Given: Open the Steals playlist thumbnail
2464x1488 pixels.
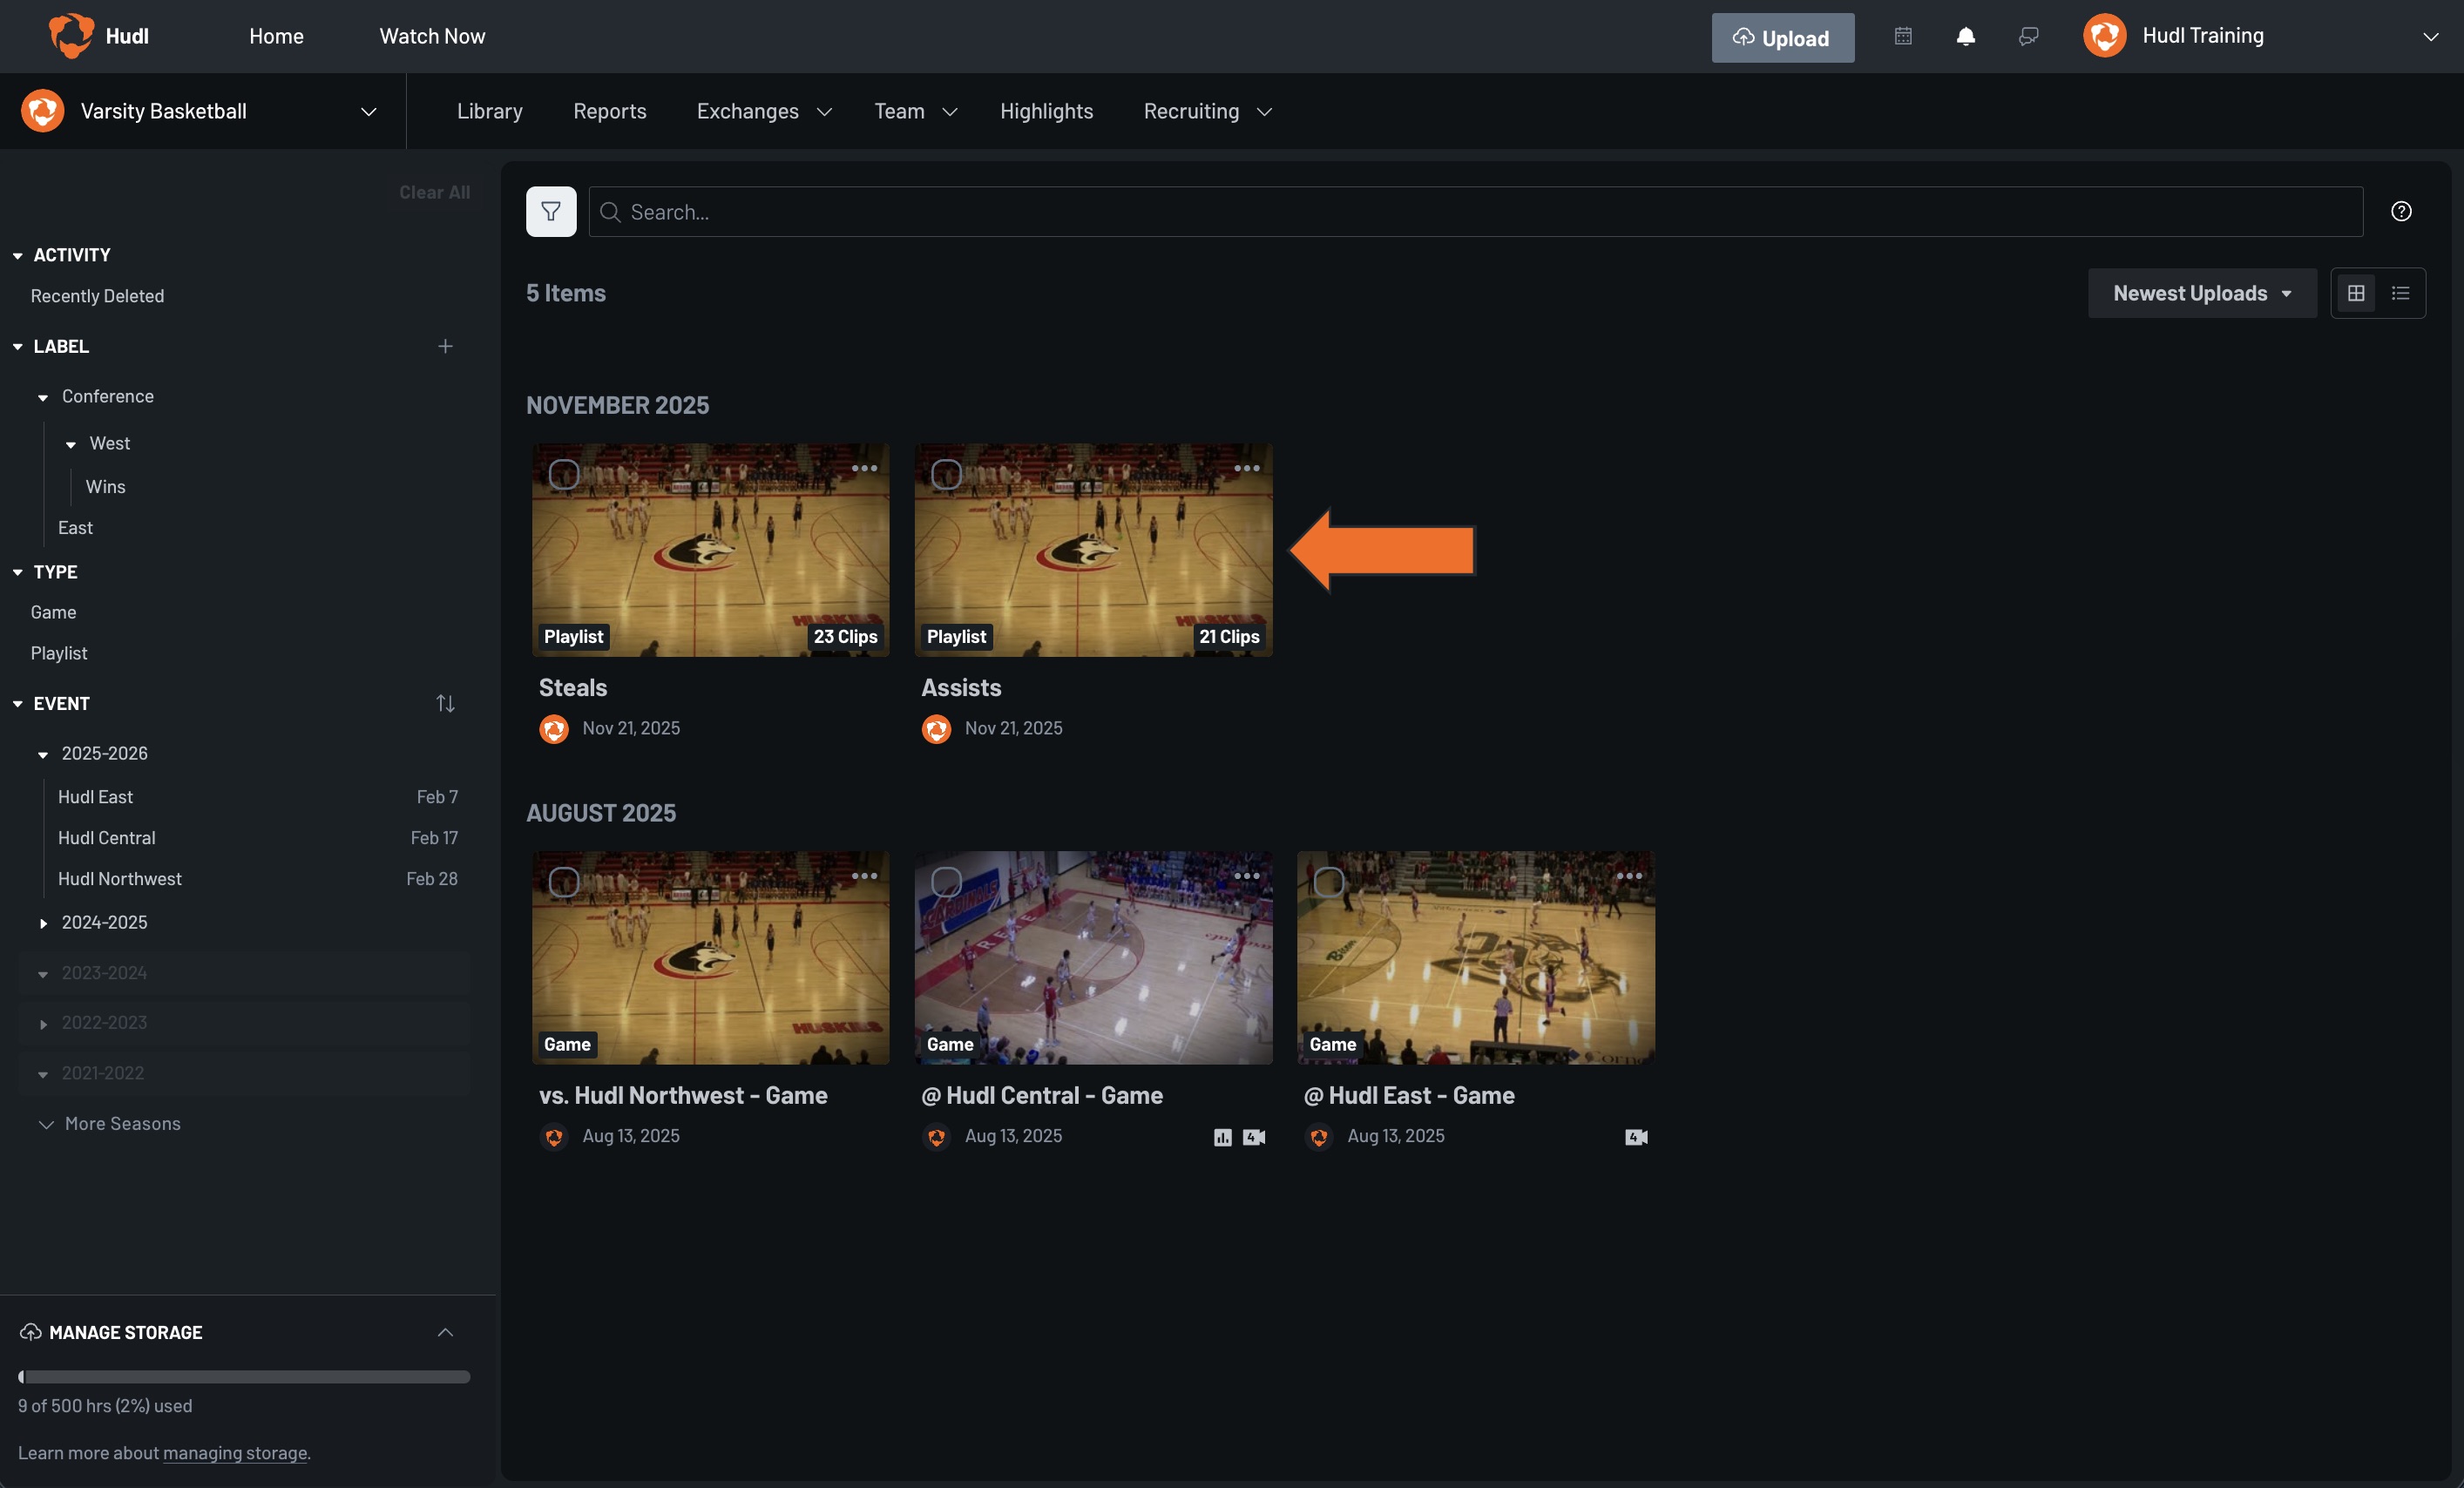Looking at the screenshot, I should tap(710, 550).
